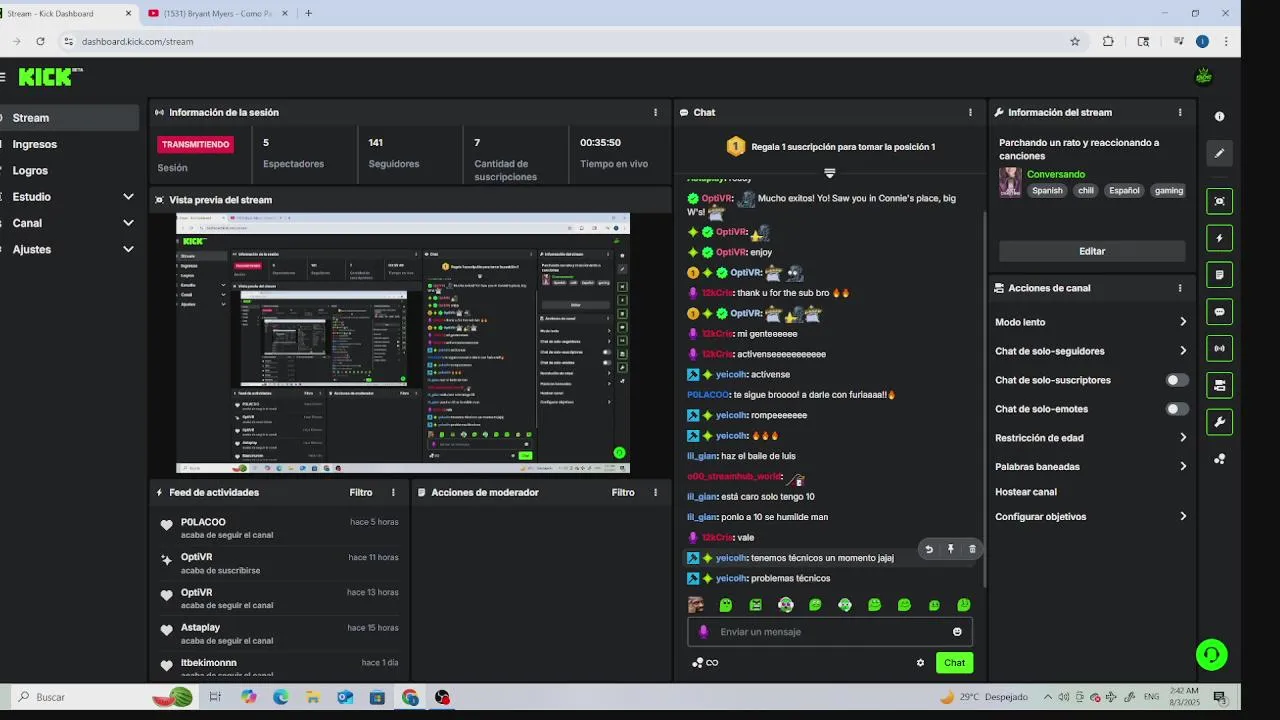
Task: Open Acciones de moderador three-dot menu
Action: click(656, 492)
